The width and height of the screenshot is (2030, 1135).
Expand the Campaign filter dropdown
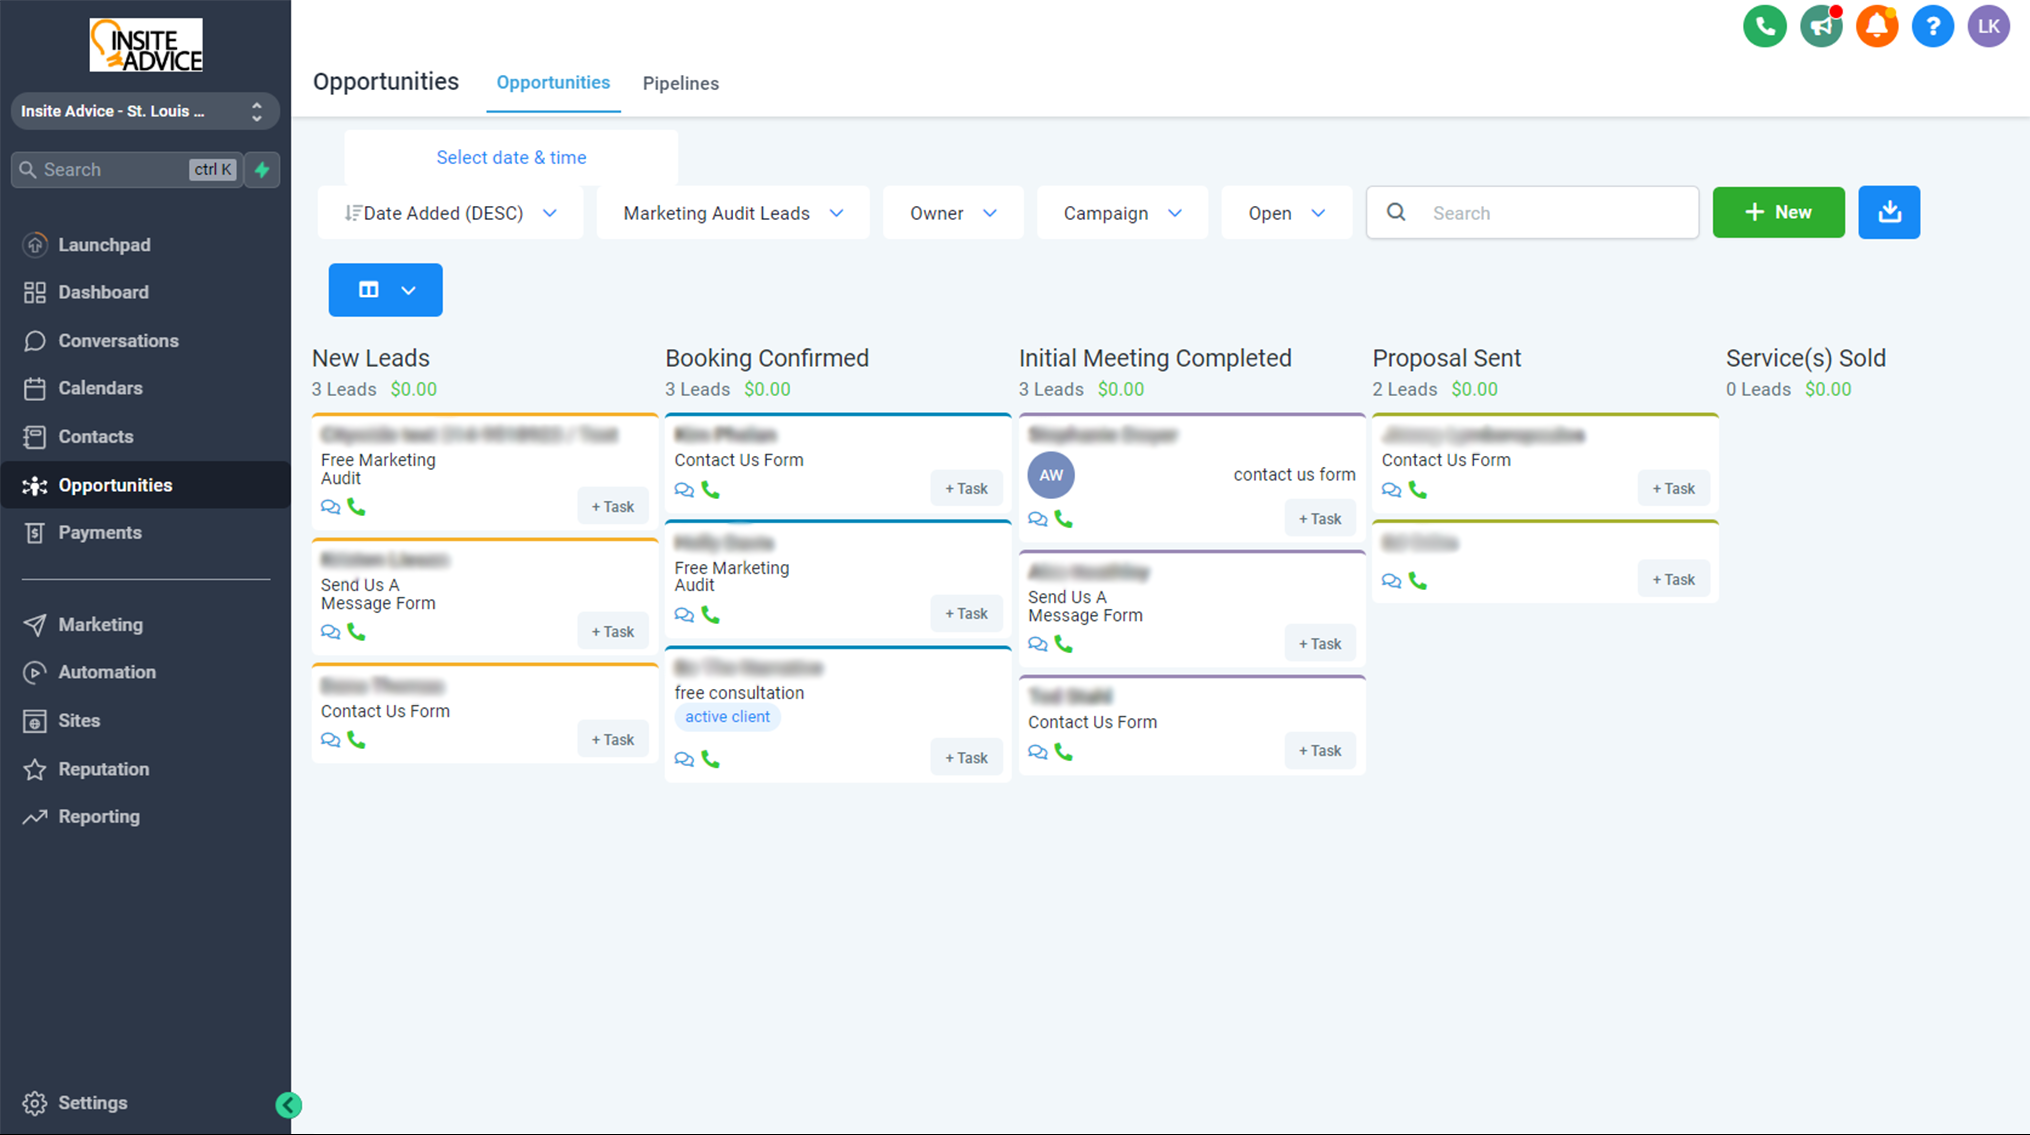point(1122,212)
